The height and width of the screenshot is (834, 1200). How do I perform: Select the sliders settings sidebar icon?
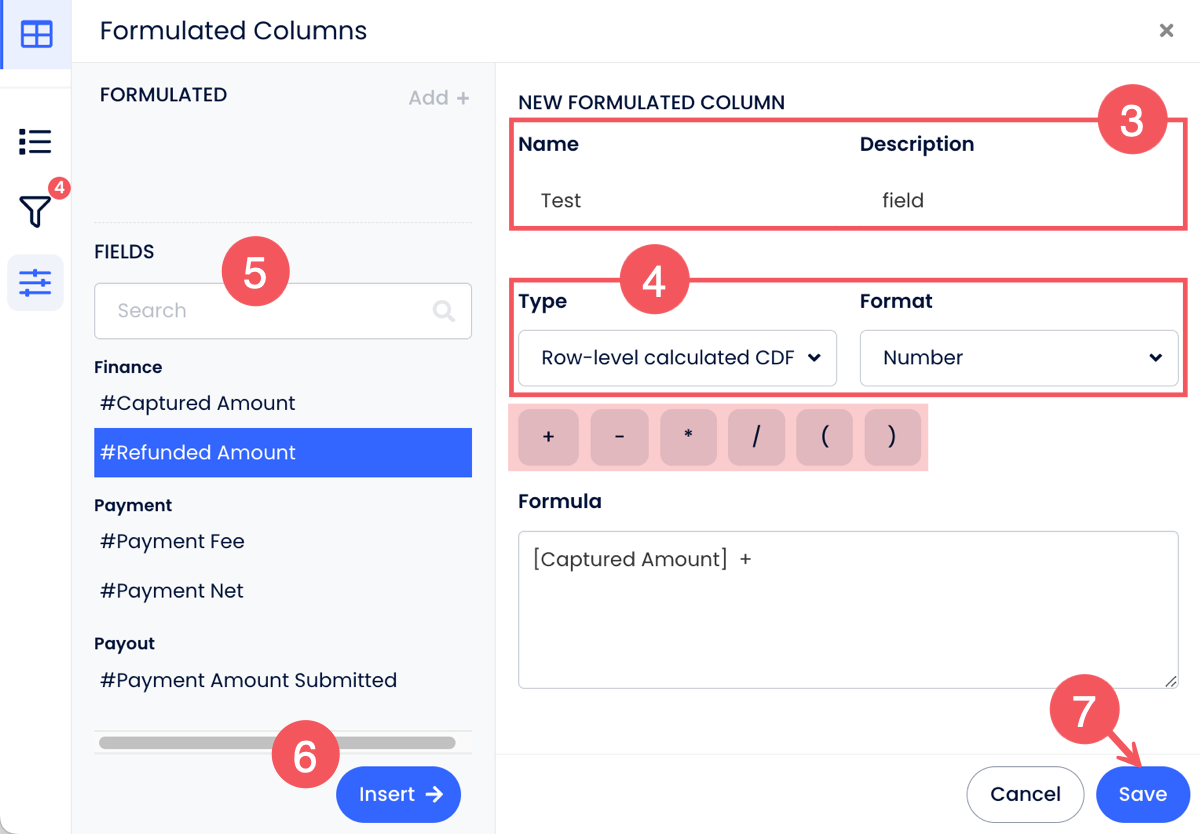(x=35, y=283)
